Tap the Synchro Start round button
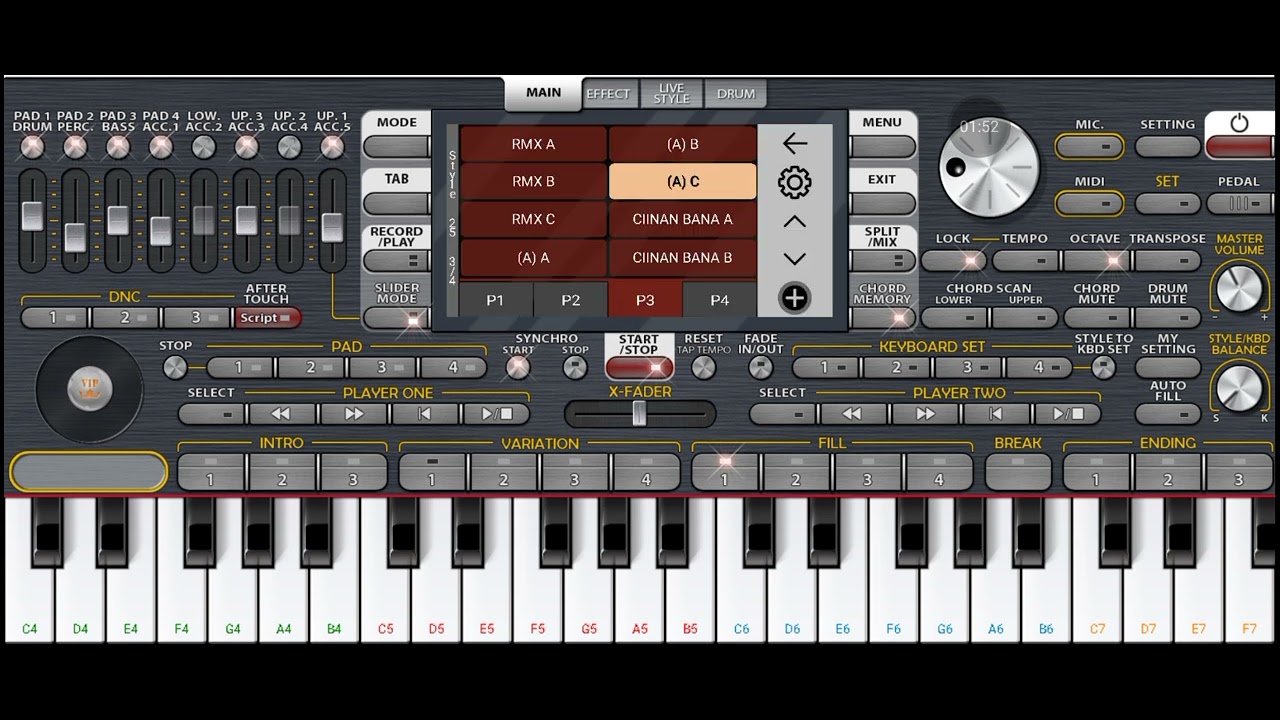 point(518,367)
